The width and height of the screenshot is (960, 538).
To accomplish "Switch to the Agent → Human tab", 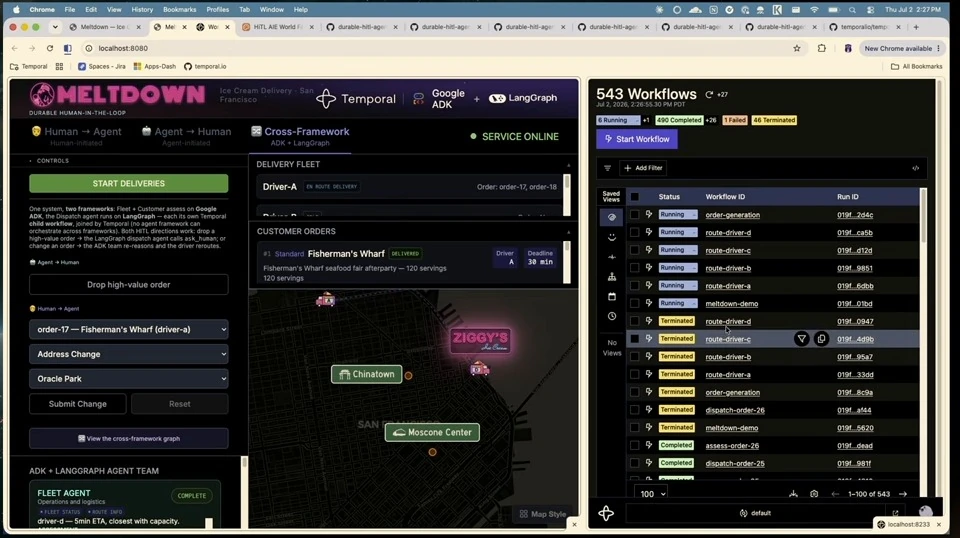I will tap(186, 136).
